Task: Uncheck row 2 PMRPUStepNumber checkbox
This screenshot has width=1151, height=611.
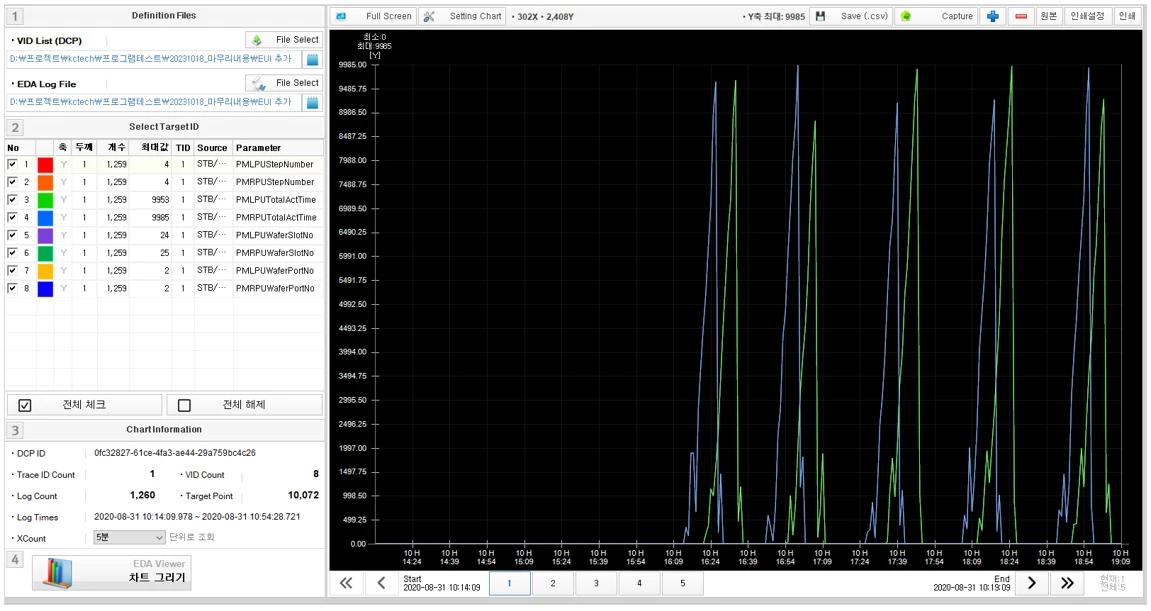Action: pyautogui.click(x=12, y=182)
